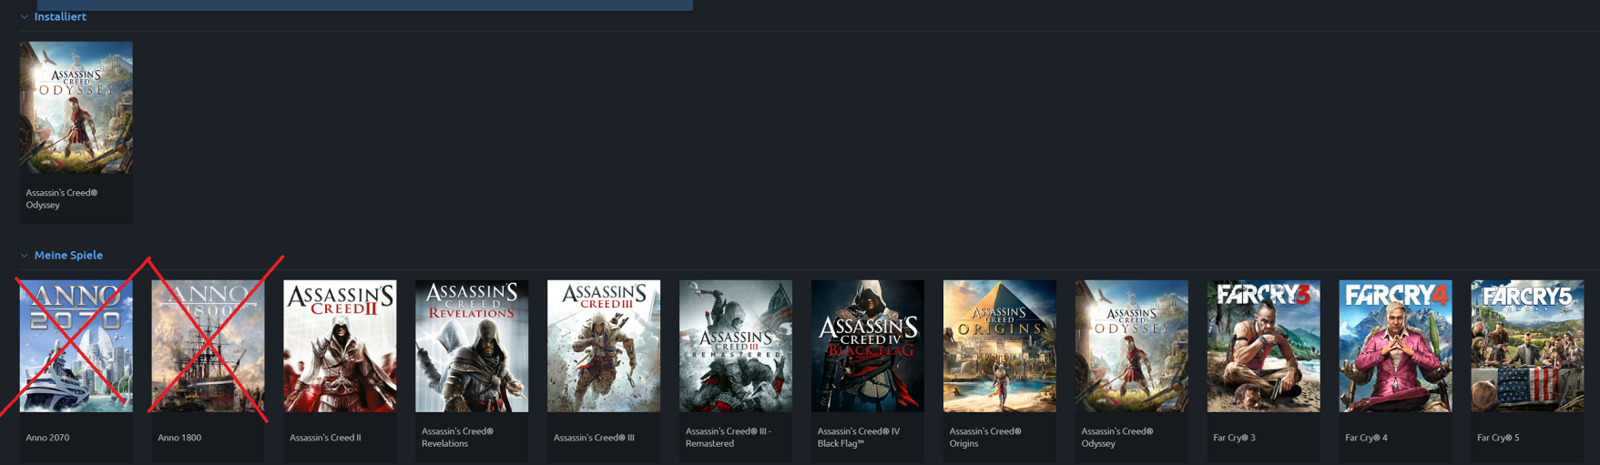Click the 'Assassin's Creed® Revelations' title text
Screen dimensions: 1600x465
(x=458, y=438)
